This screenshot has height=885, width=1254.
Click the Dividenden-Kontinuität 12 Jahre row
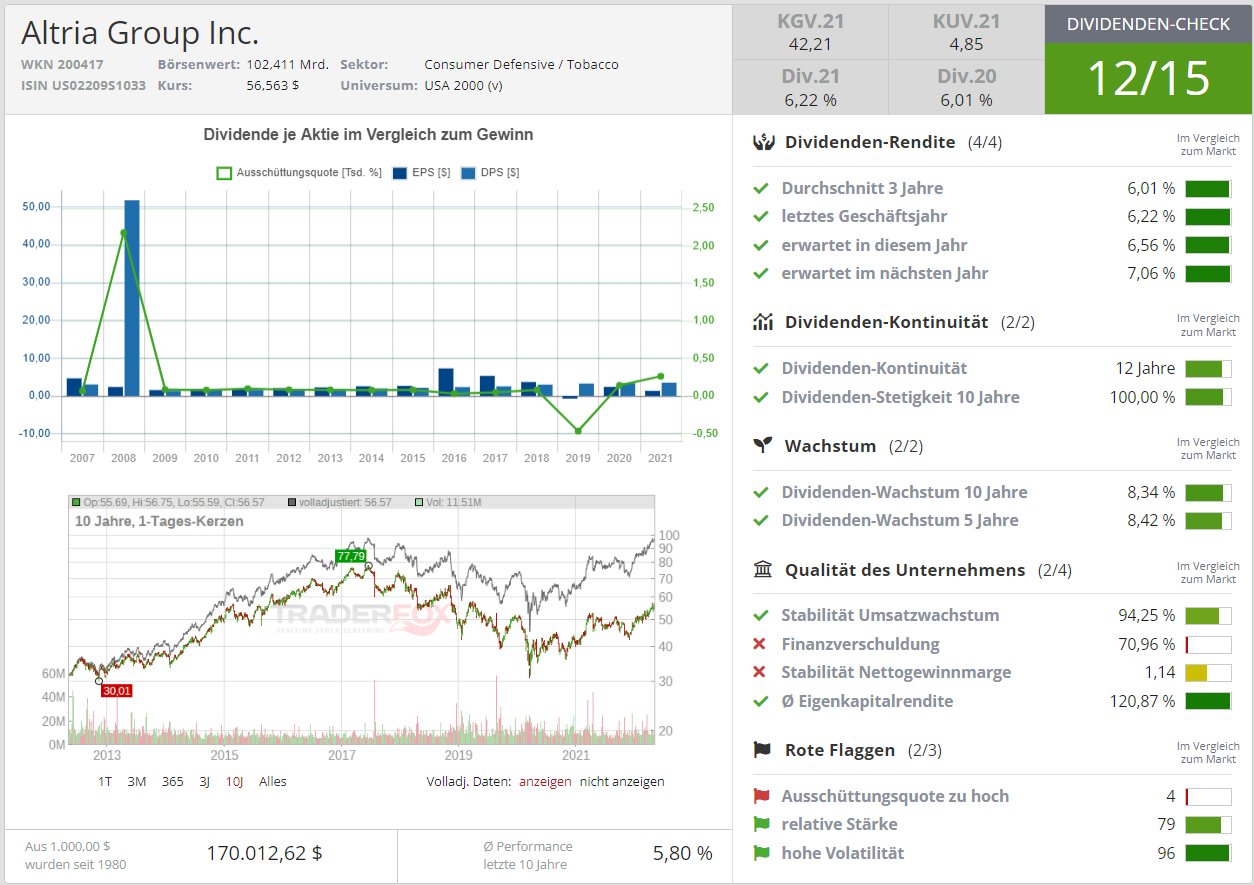pos(992,368)
